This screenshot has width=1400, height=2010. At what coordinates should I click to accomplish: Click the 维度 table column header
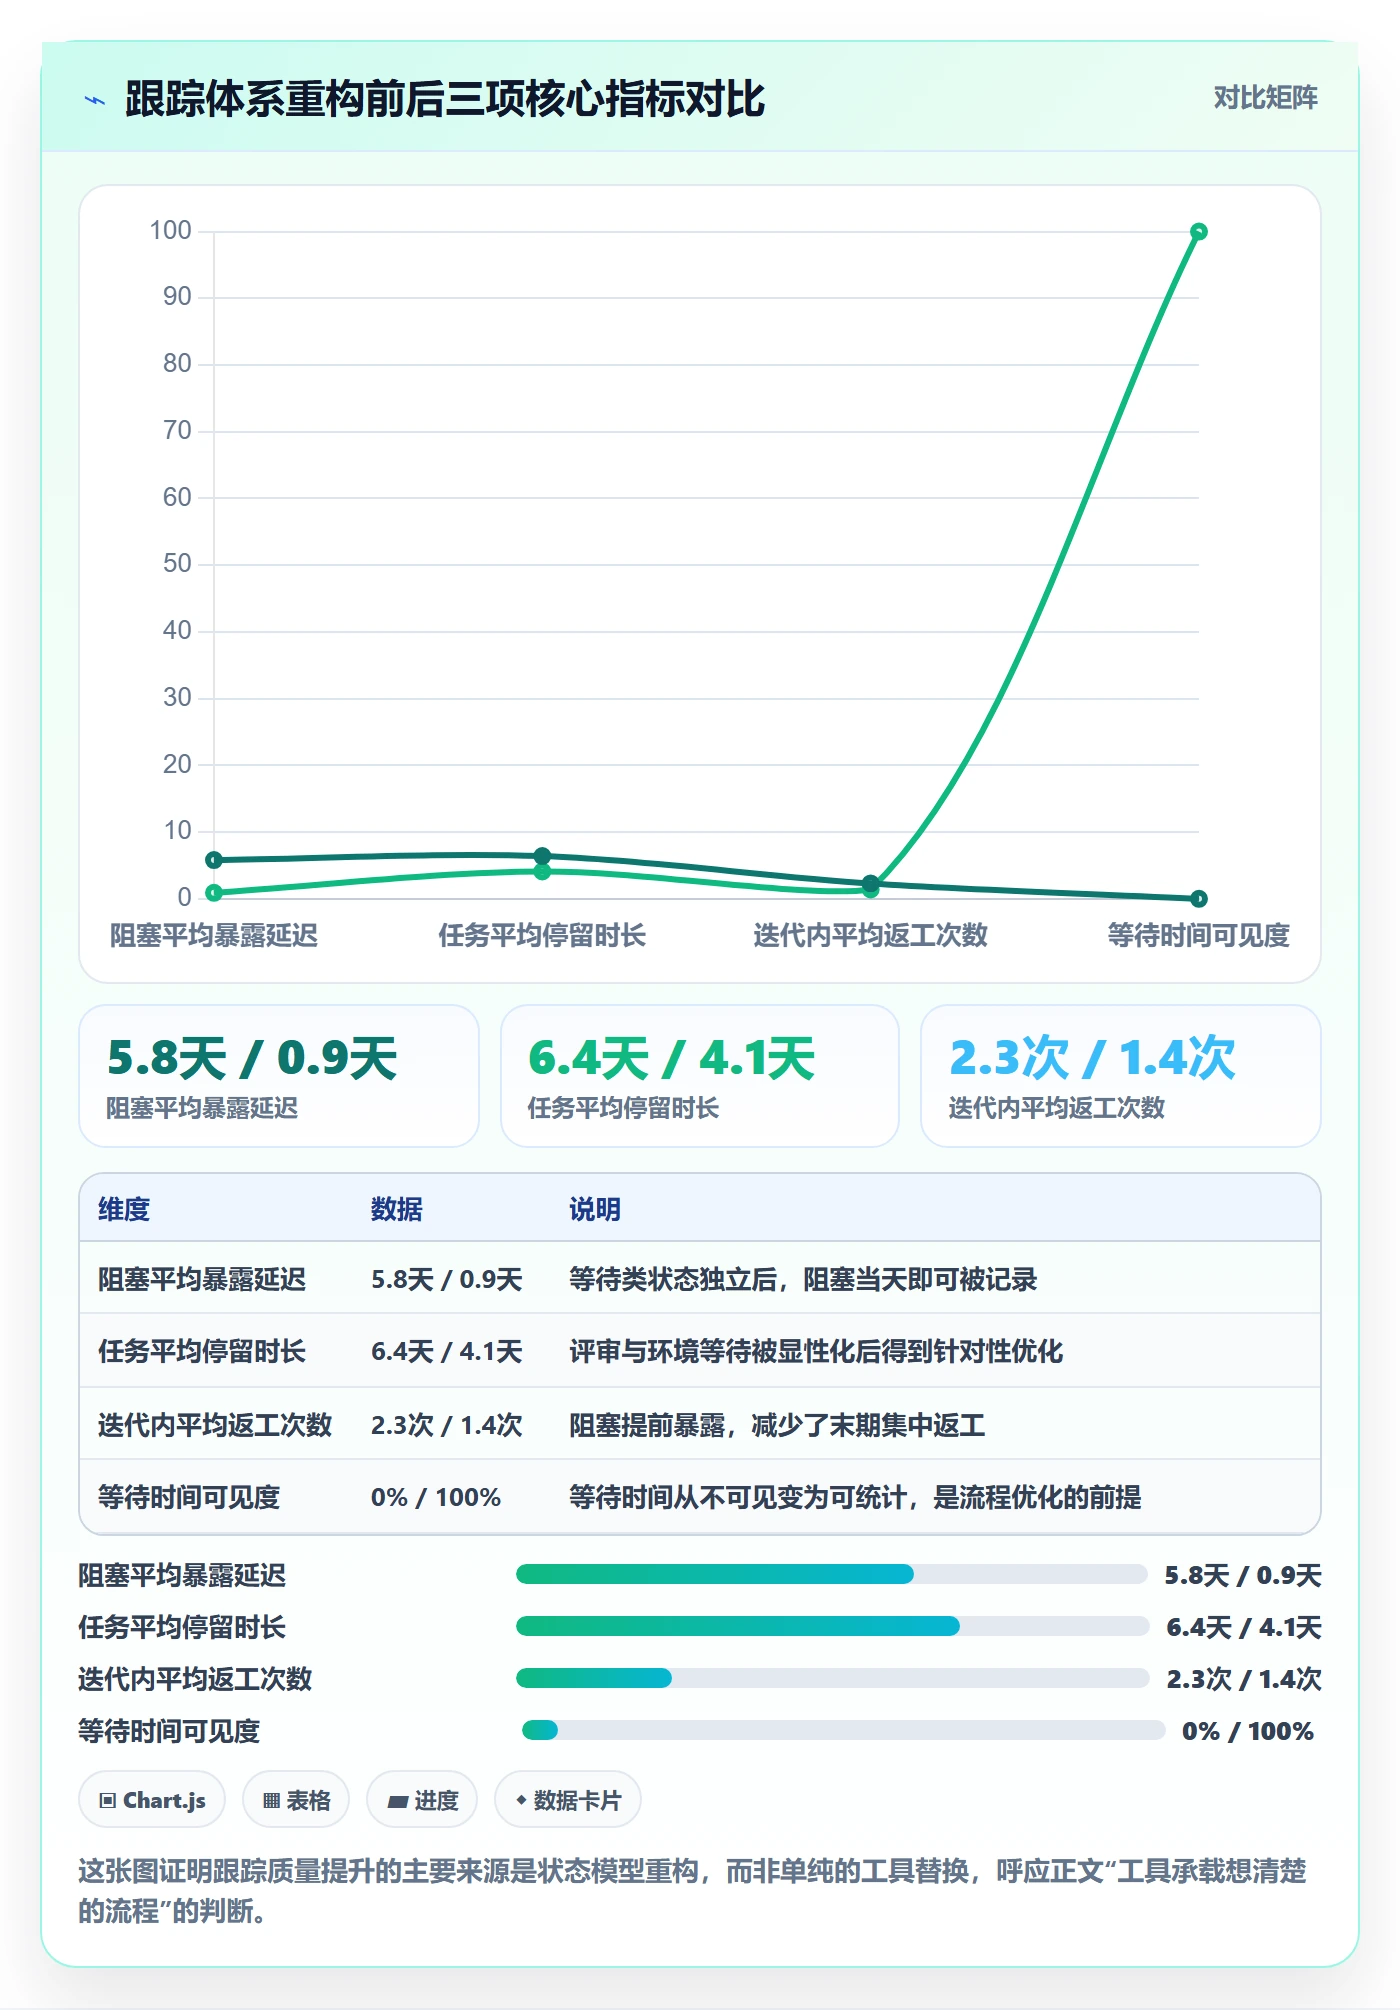[x=124, y=1209]
